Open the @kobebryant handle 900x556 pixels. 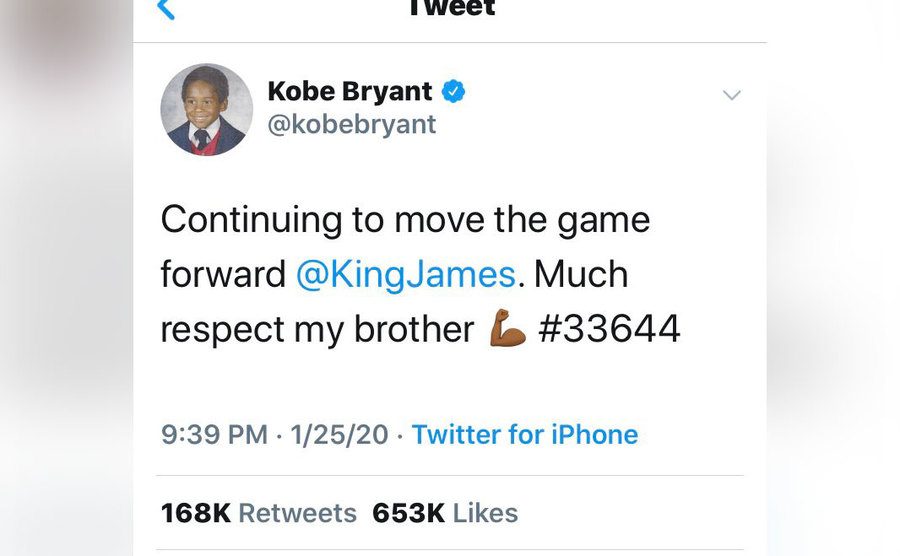tap(352, 124)
